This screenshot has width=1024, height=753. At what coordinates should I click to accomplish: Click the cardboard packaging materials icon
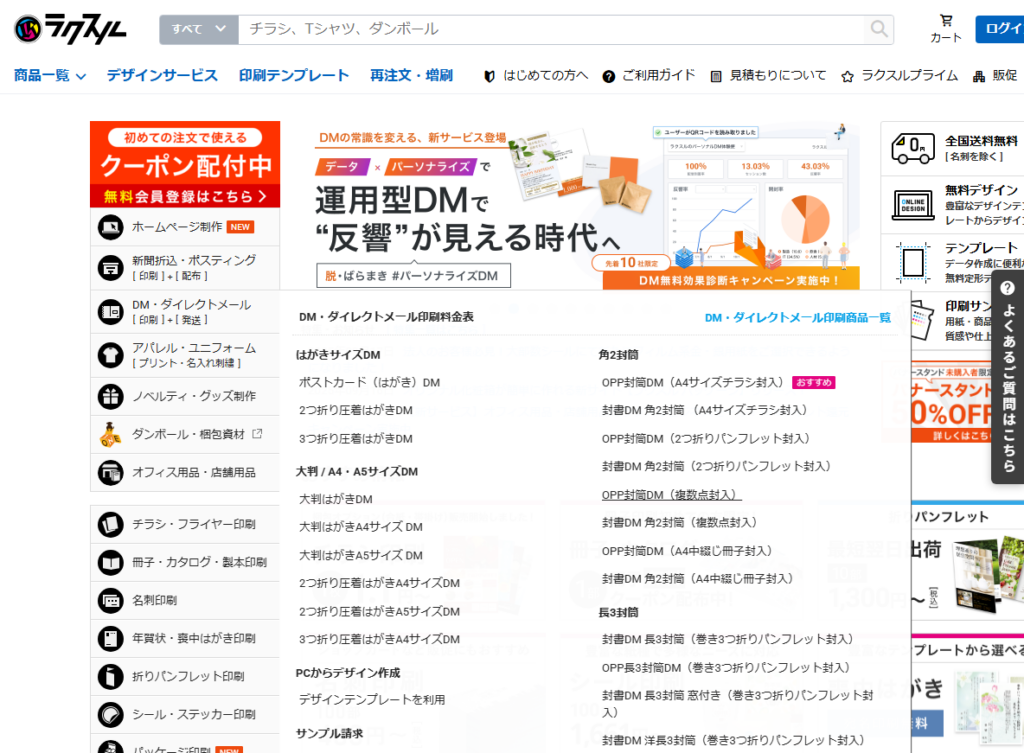tap(110, 434)
